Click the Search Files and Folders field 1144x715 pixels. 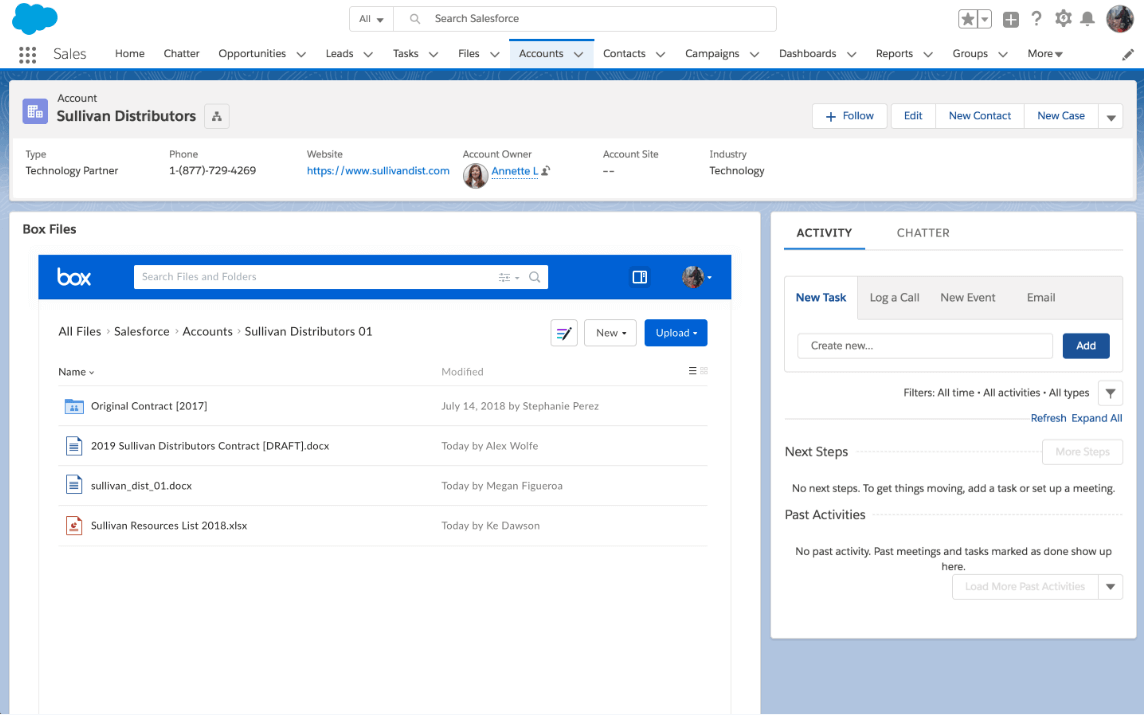(x=300, y=276)
